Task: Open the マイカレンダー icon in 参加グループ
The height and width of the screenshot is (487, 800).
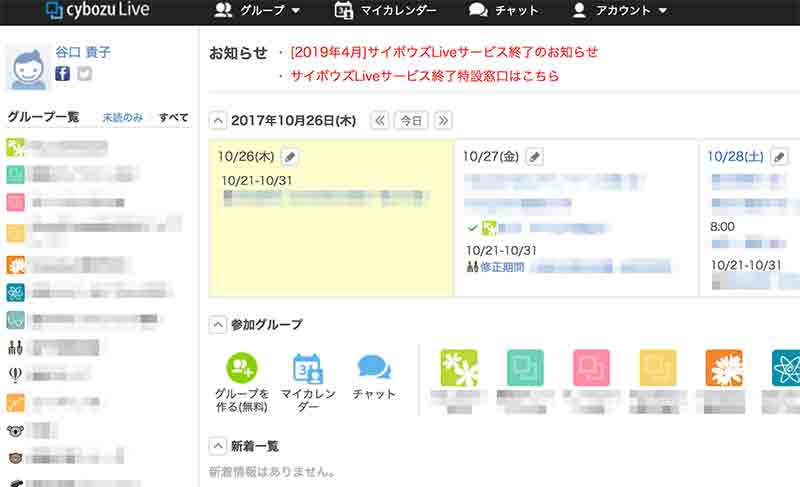Action: 307,368
